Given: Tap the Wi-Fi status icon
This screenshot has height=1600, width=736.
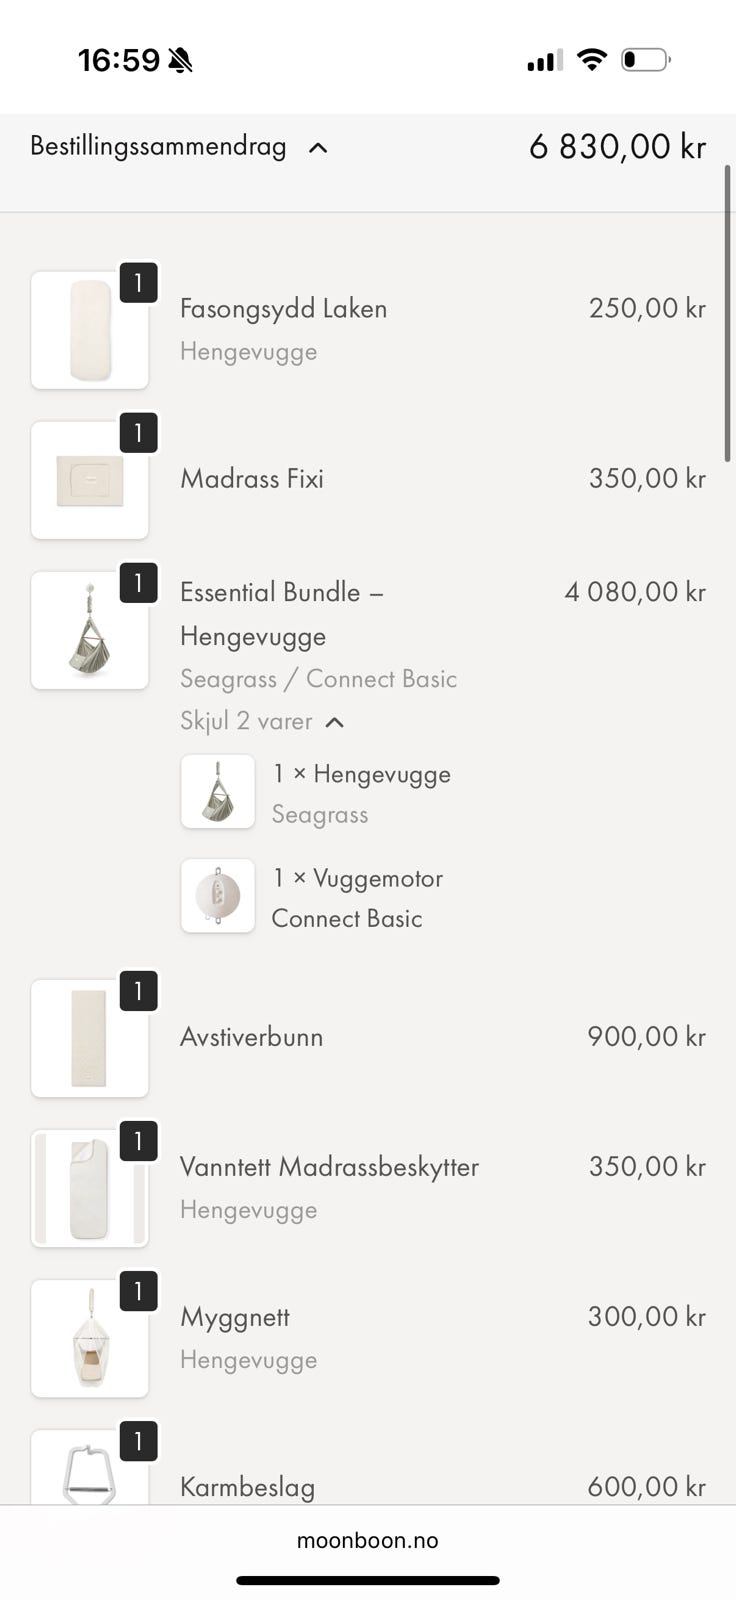Looking at the screenshot, I should point(592,60).
